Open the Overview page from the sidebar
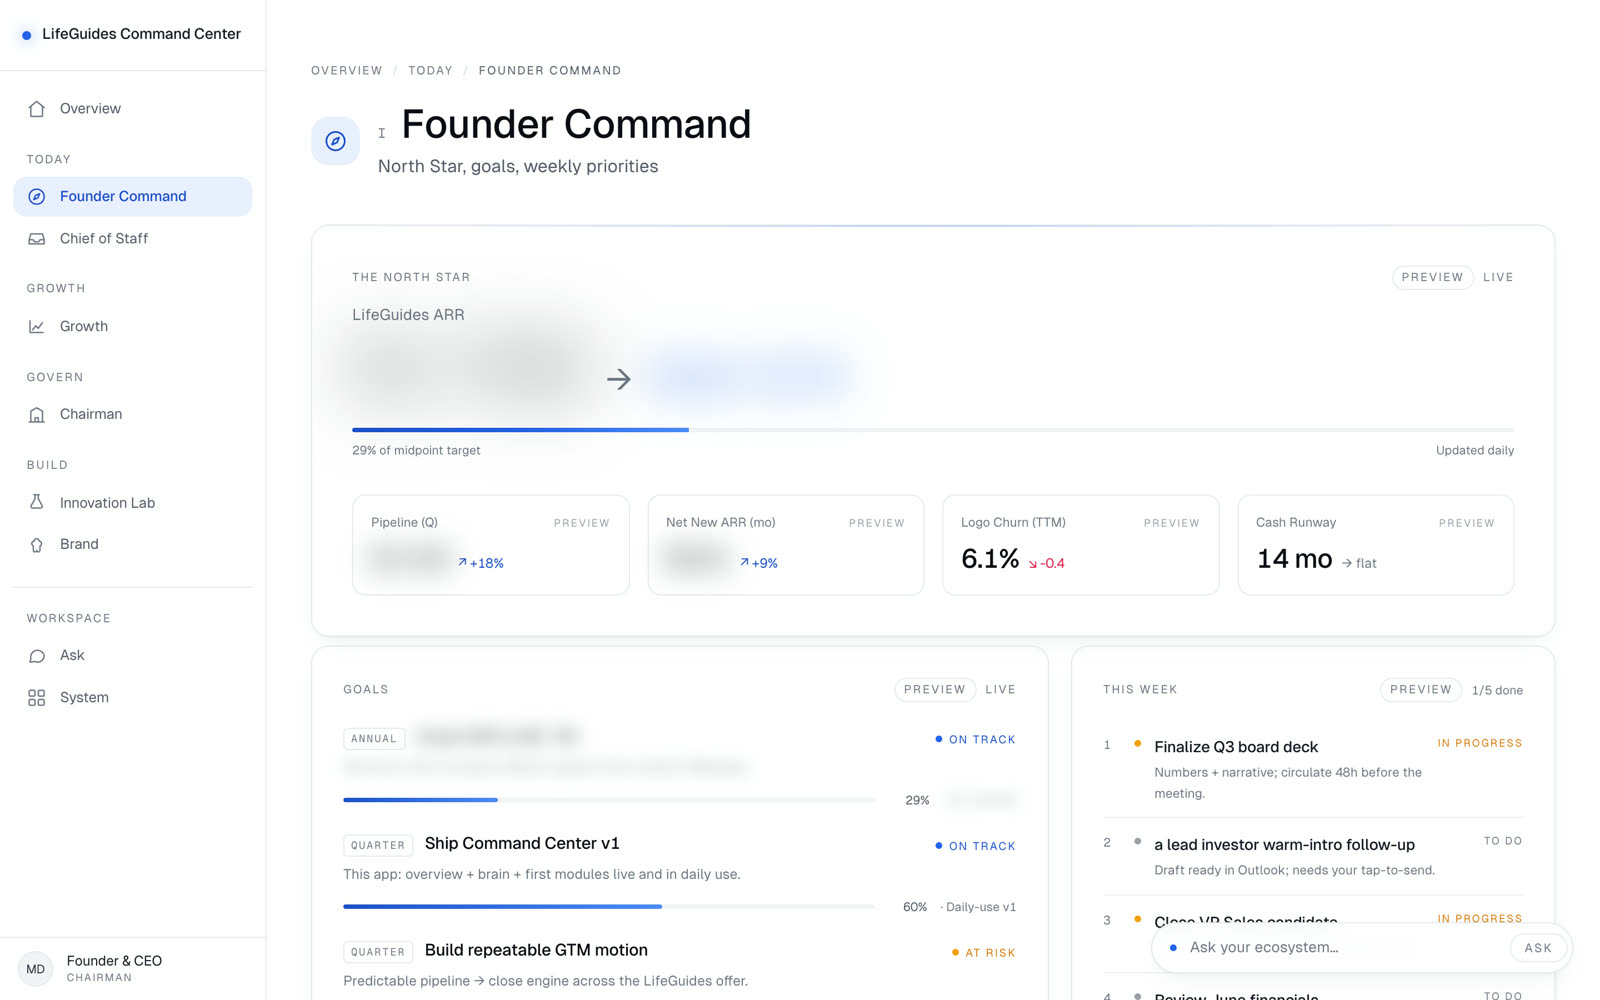This screenshot has width=1600, height=1000. coord(133,109)
